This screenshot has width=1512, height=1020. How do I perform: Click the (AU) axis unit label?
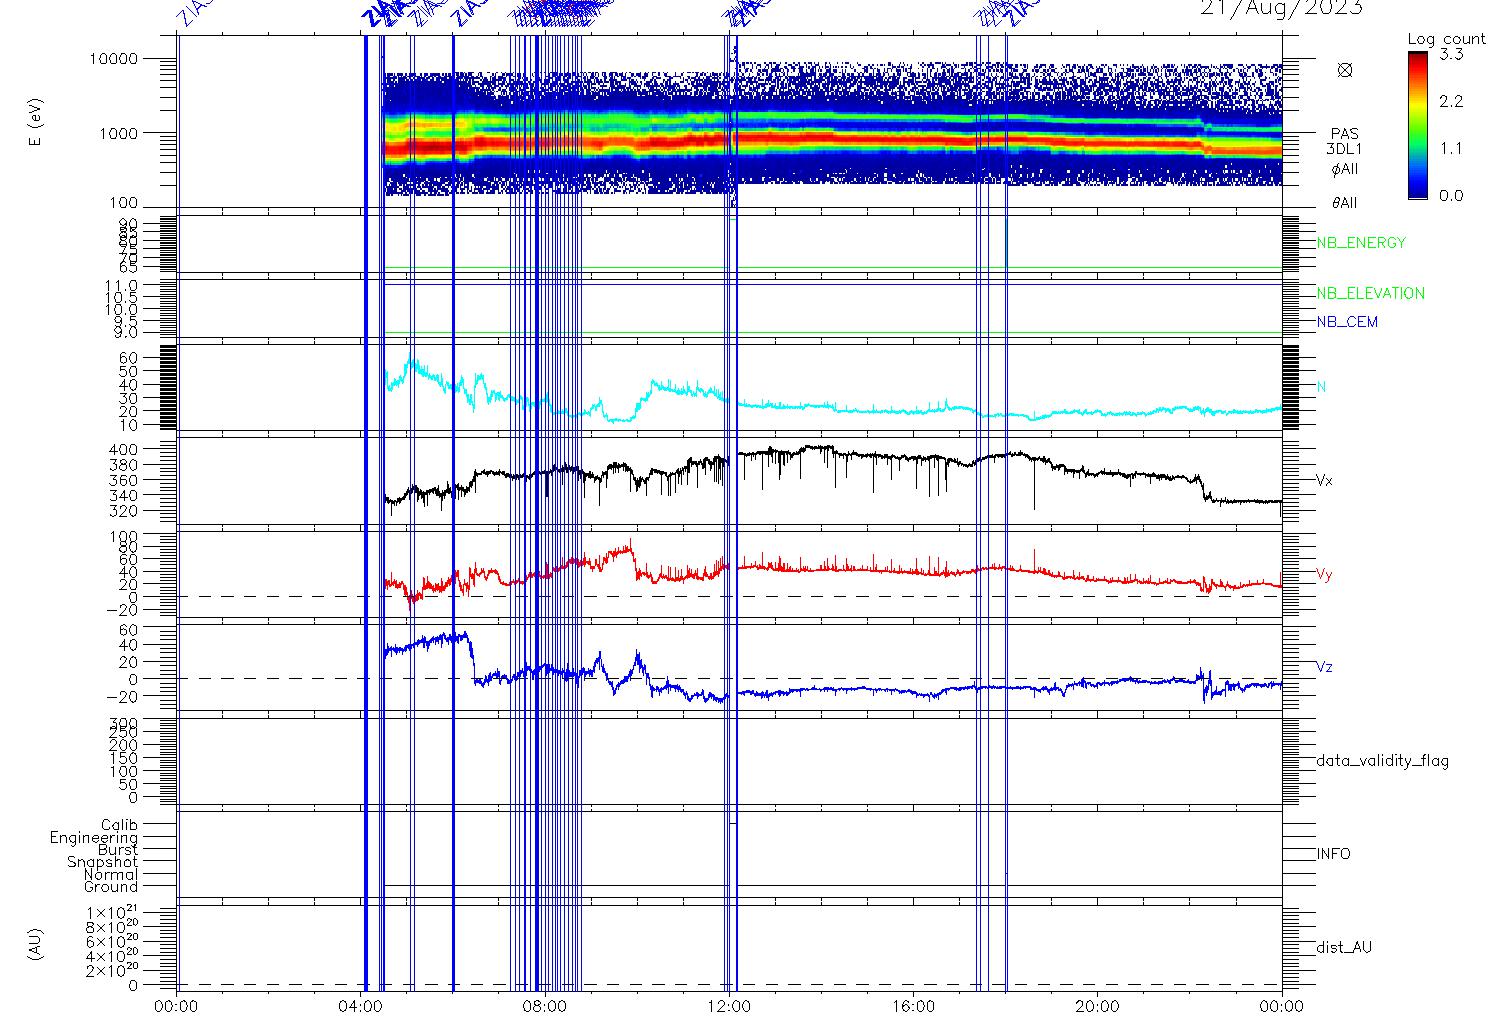pyautogui.click(x=36, y=945)
